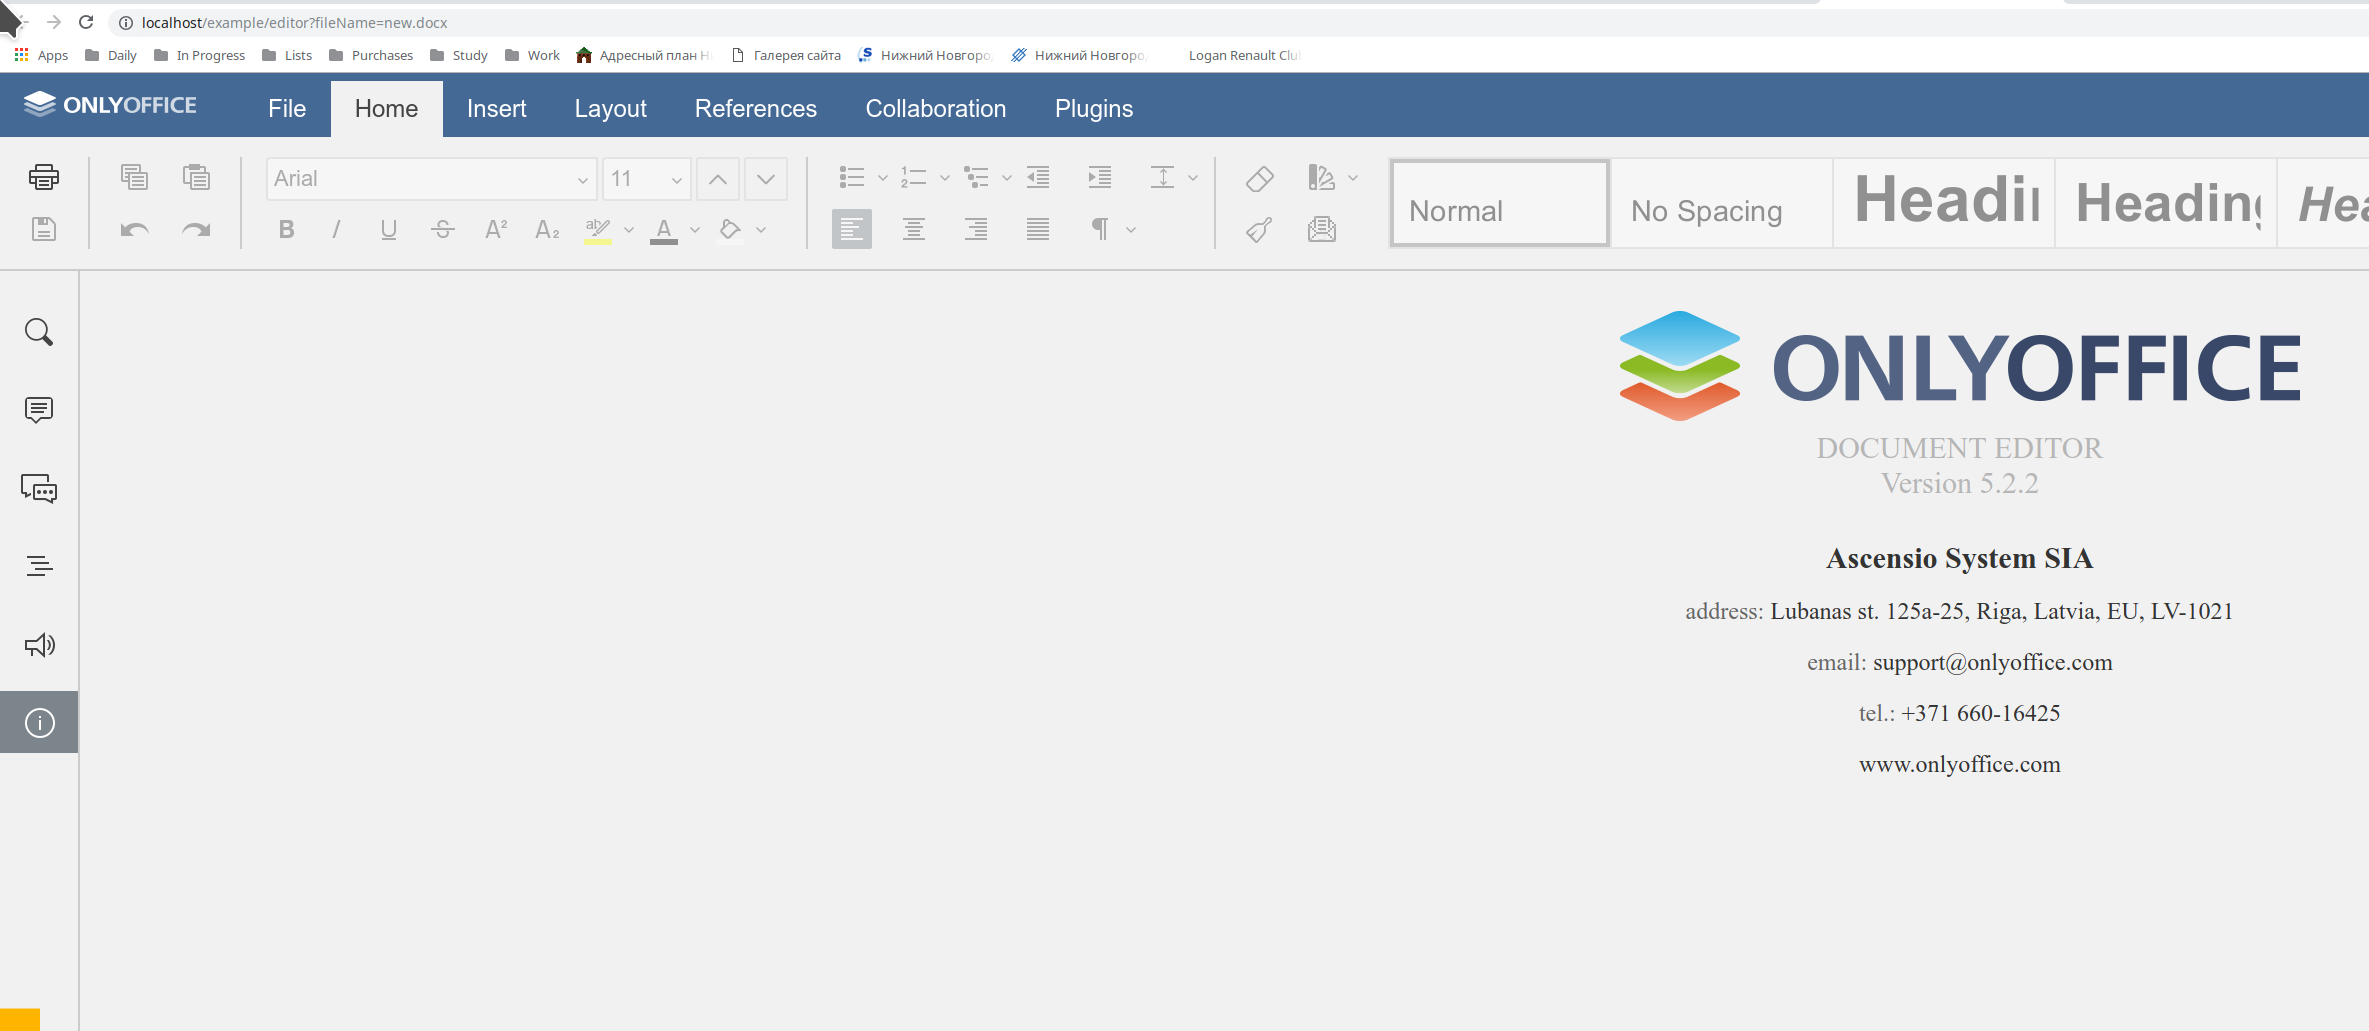Open the font size dropdown
The width and height of the screenshot is (2369, 1031).
(677, 179)
